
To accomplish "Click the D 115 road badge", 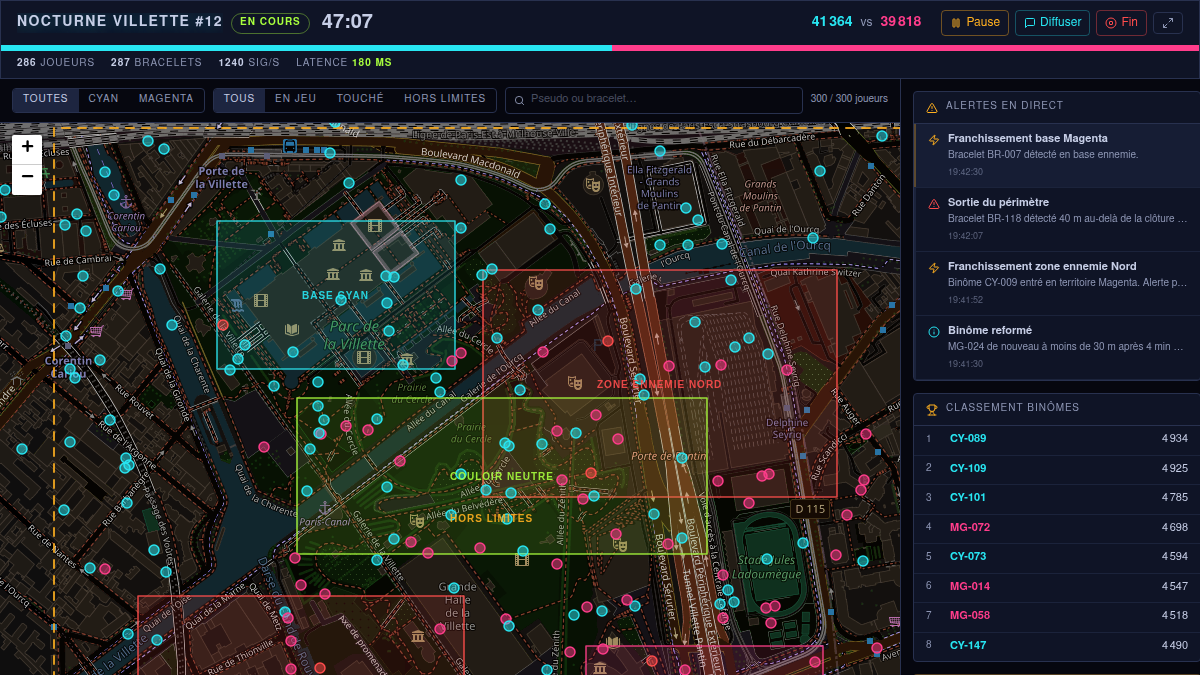I will coord(810,509).
